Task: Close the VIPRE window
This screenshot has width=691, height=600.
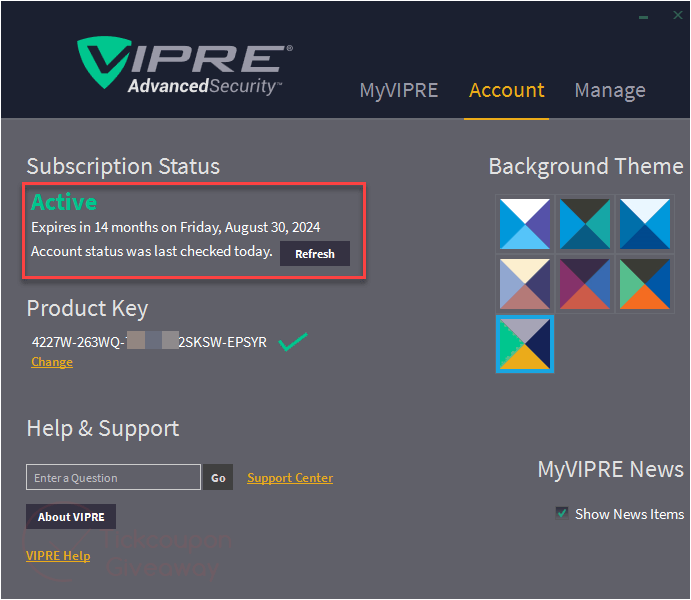Action: click(678, 15)
